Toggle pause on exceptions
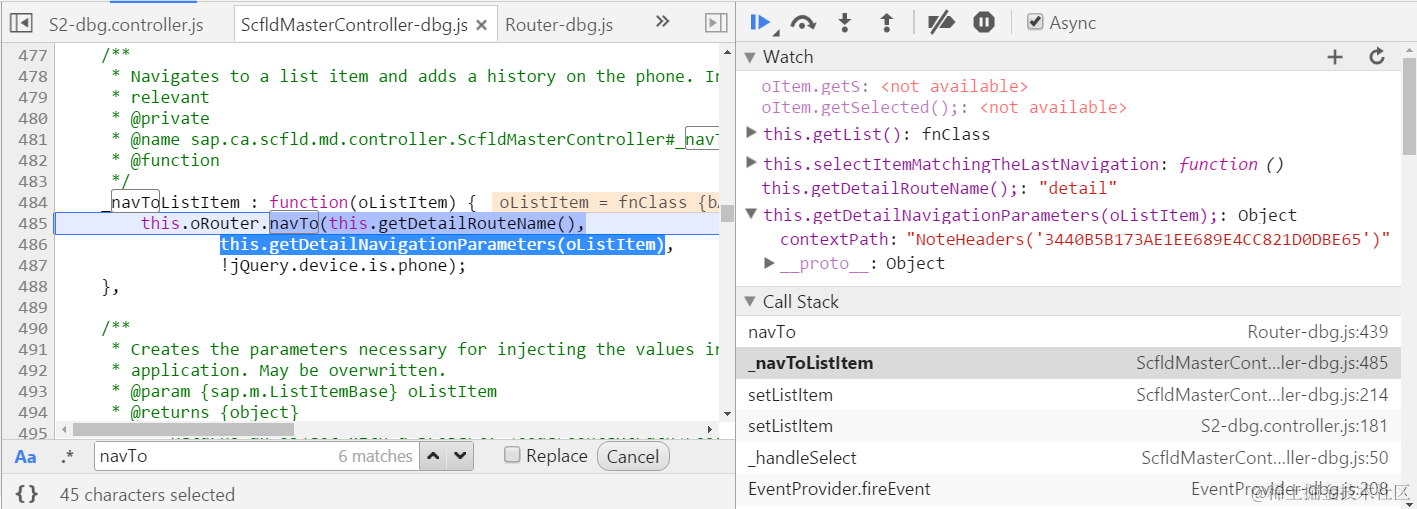Image resolution: width=1417 pixels, height=509 pixels. 984,22
